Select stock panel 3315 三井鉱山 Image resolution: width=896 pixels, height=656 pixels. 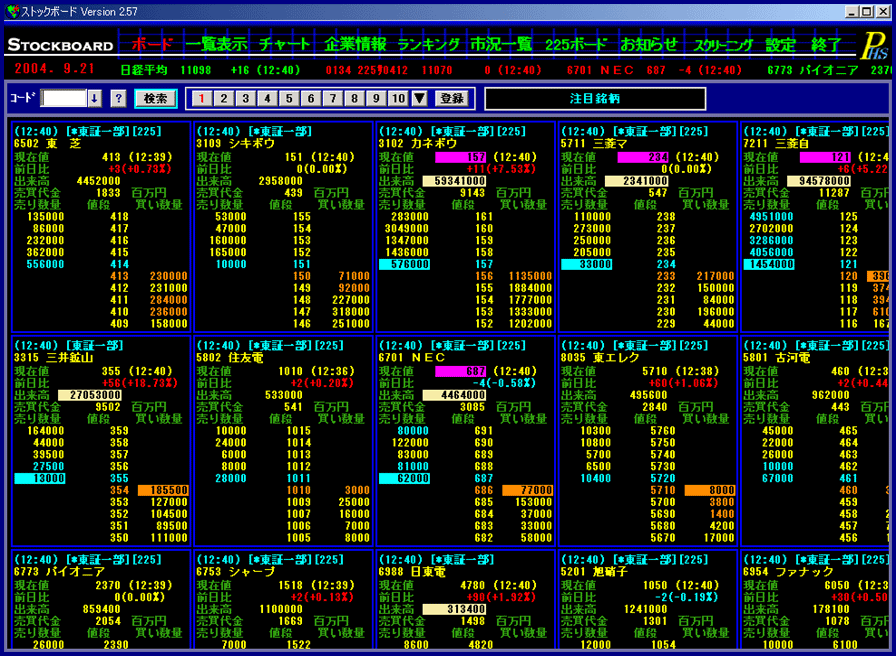click(53, 358)
